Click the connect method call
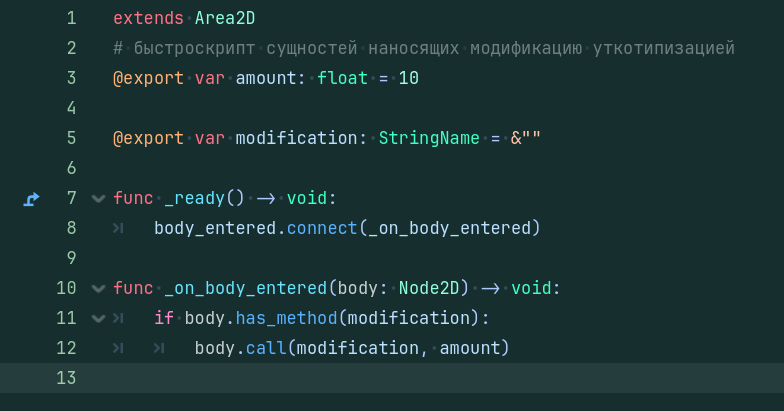784x411 pixels. (322, 228)
